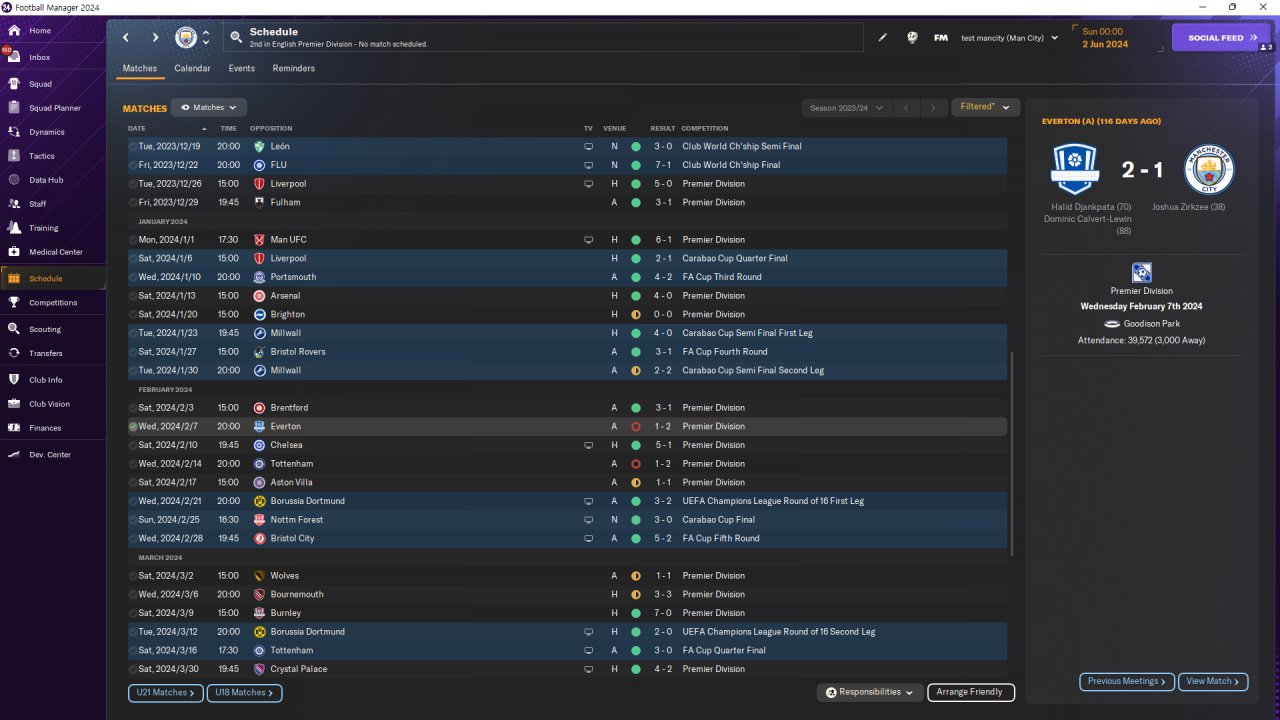Click the U21 Matches button
The height and width of the screenshot is (720, 1280).
(165, 692)
